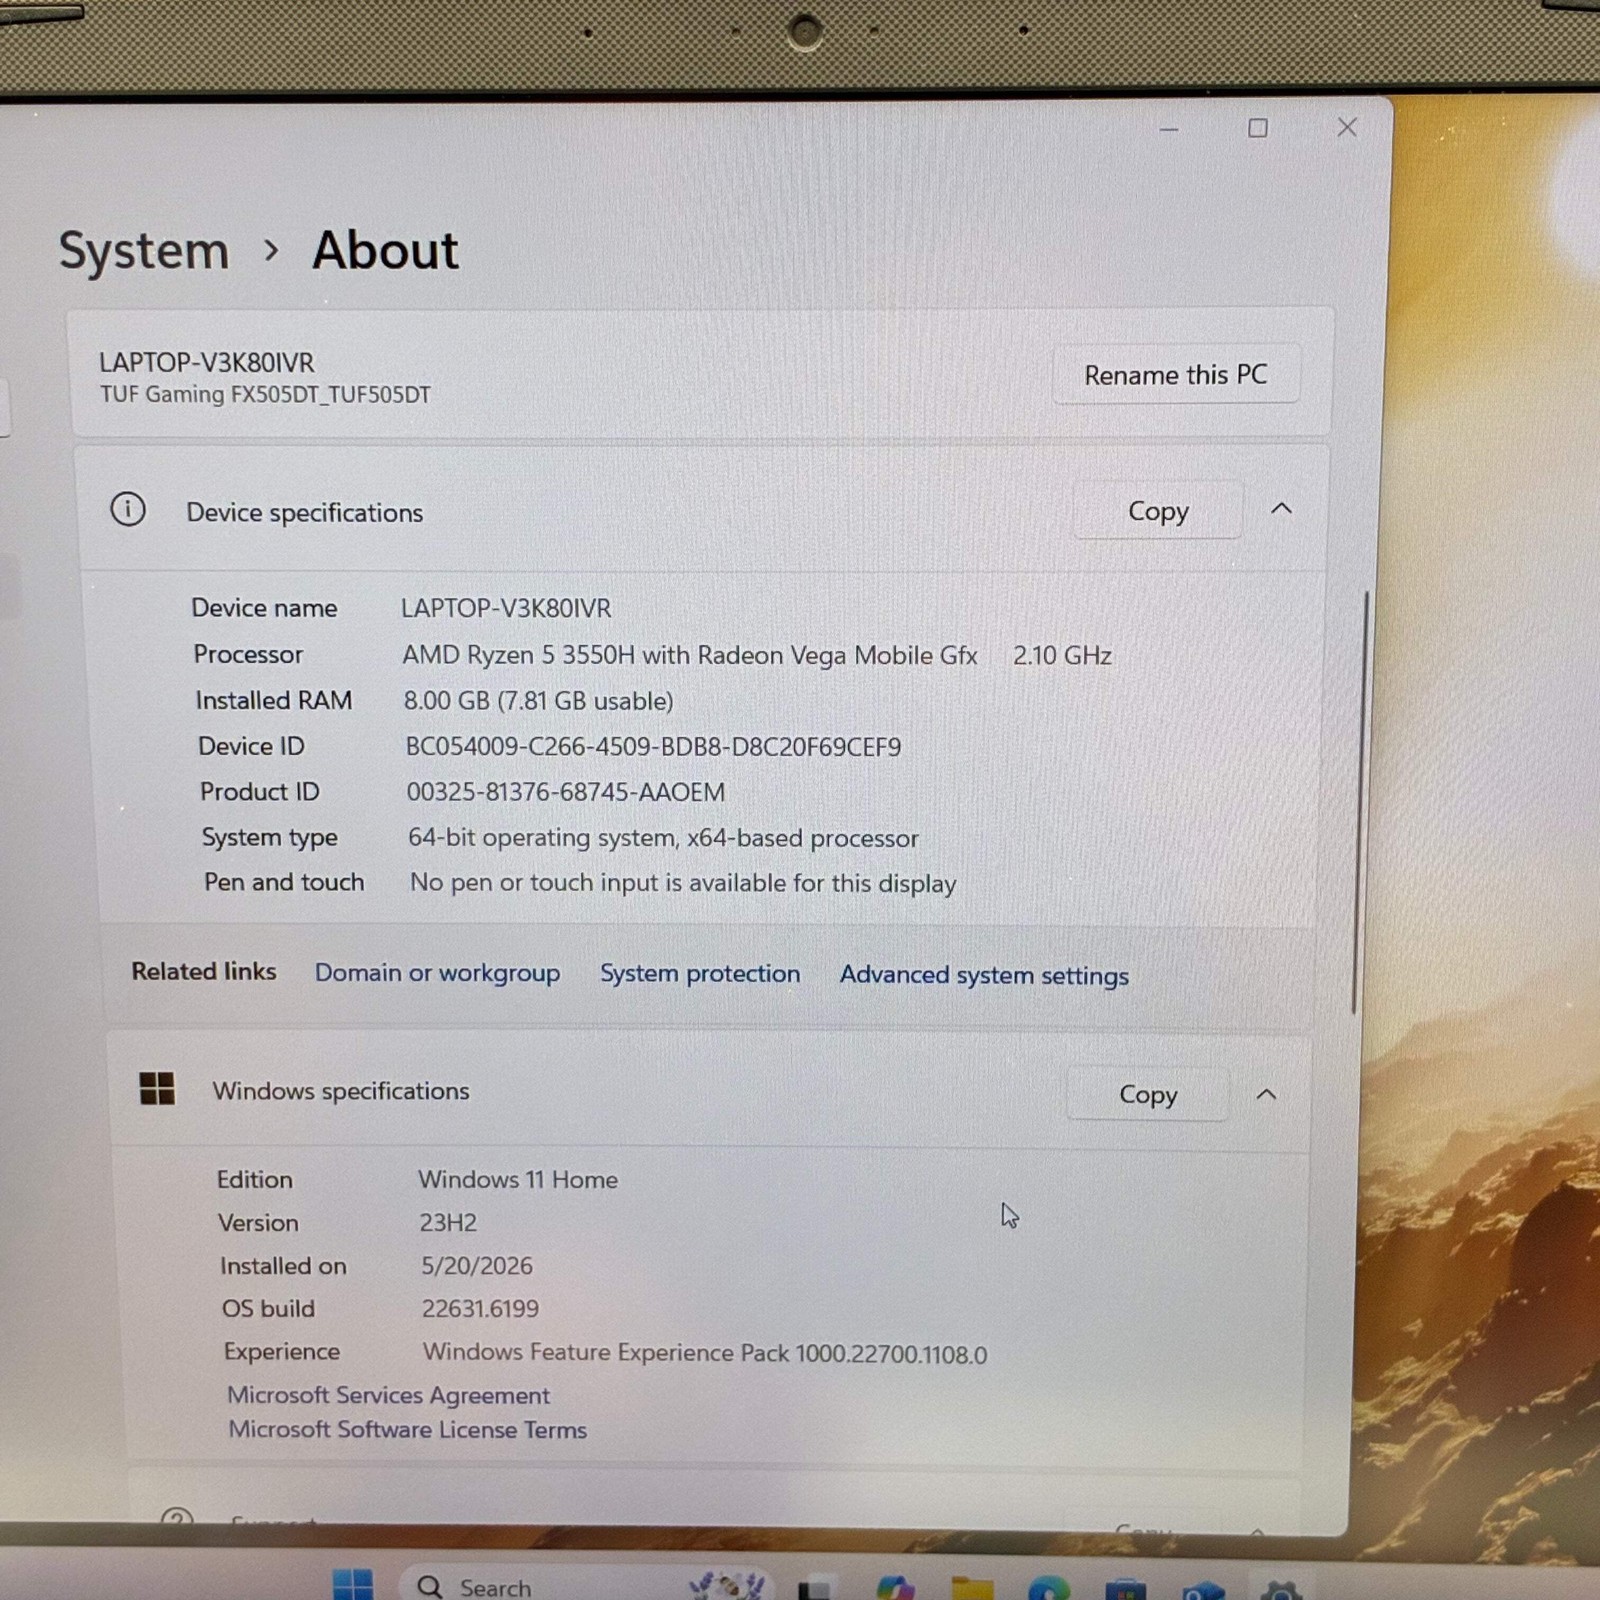Screen dimensions: 1600x1600
Task: Click the Device specifications info icon
Action: tap(128, 509)
